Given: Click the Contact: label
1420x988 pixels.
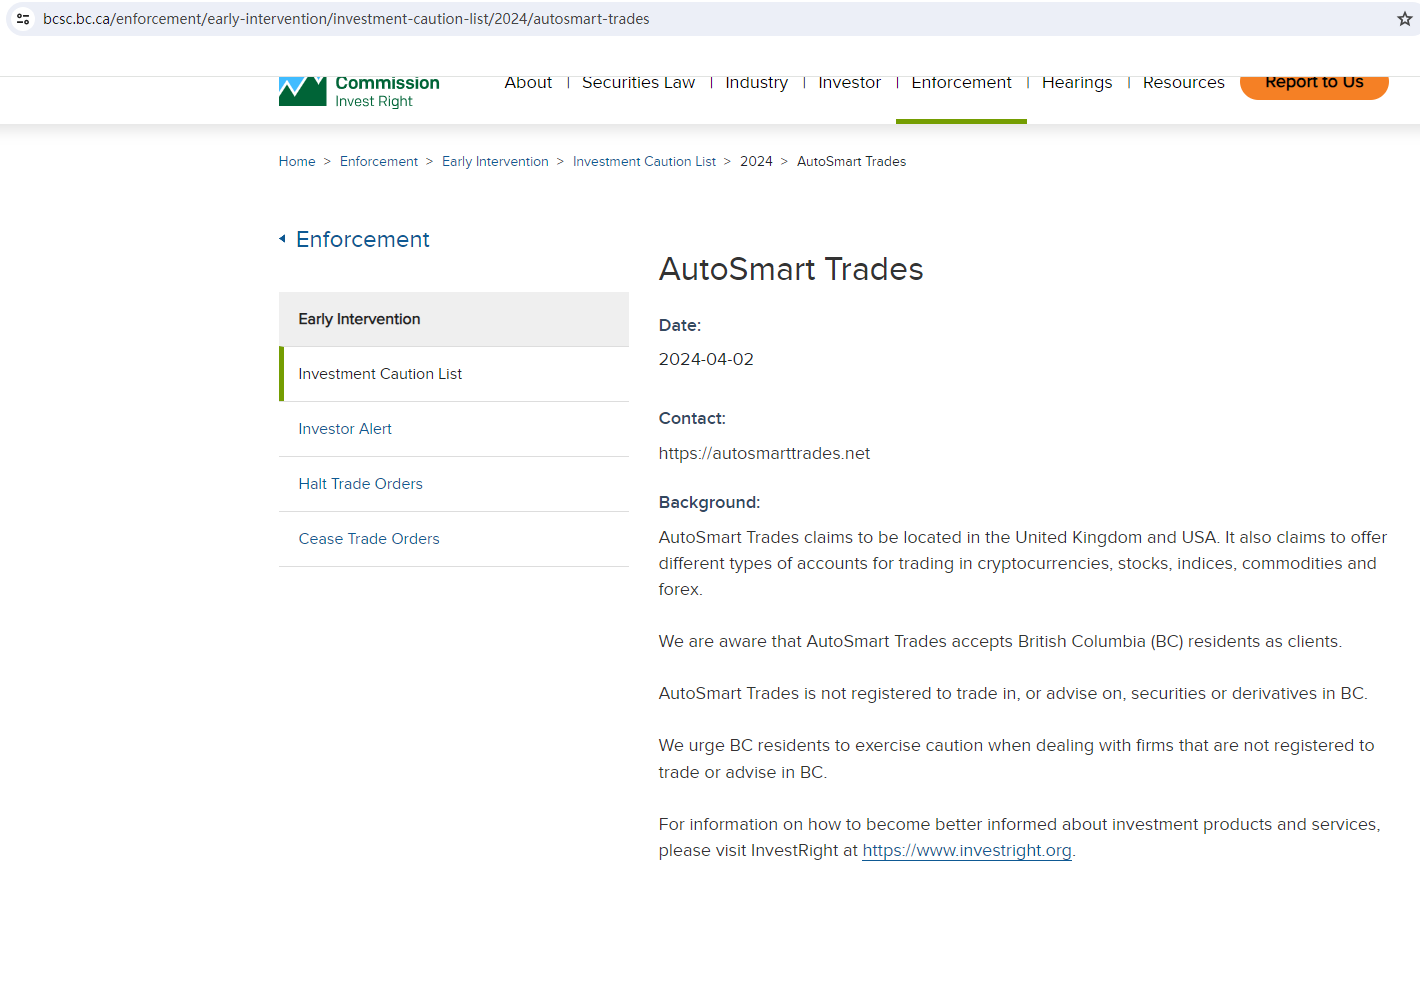Looking at the screenshot, I should [x=692, y=418].
